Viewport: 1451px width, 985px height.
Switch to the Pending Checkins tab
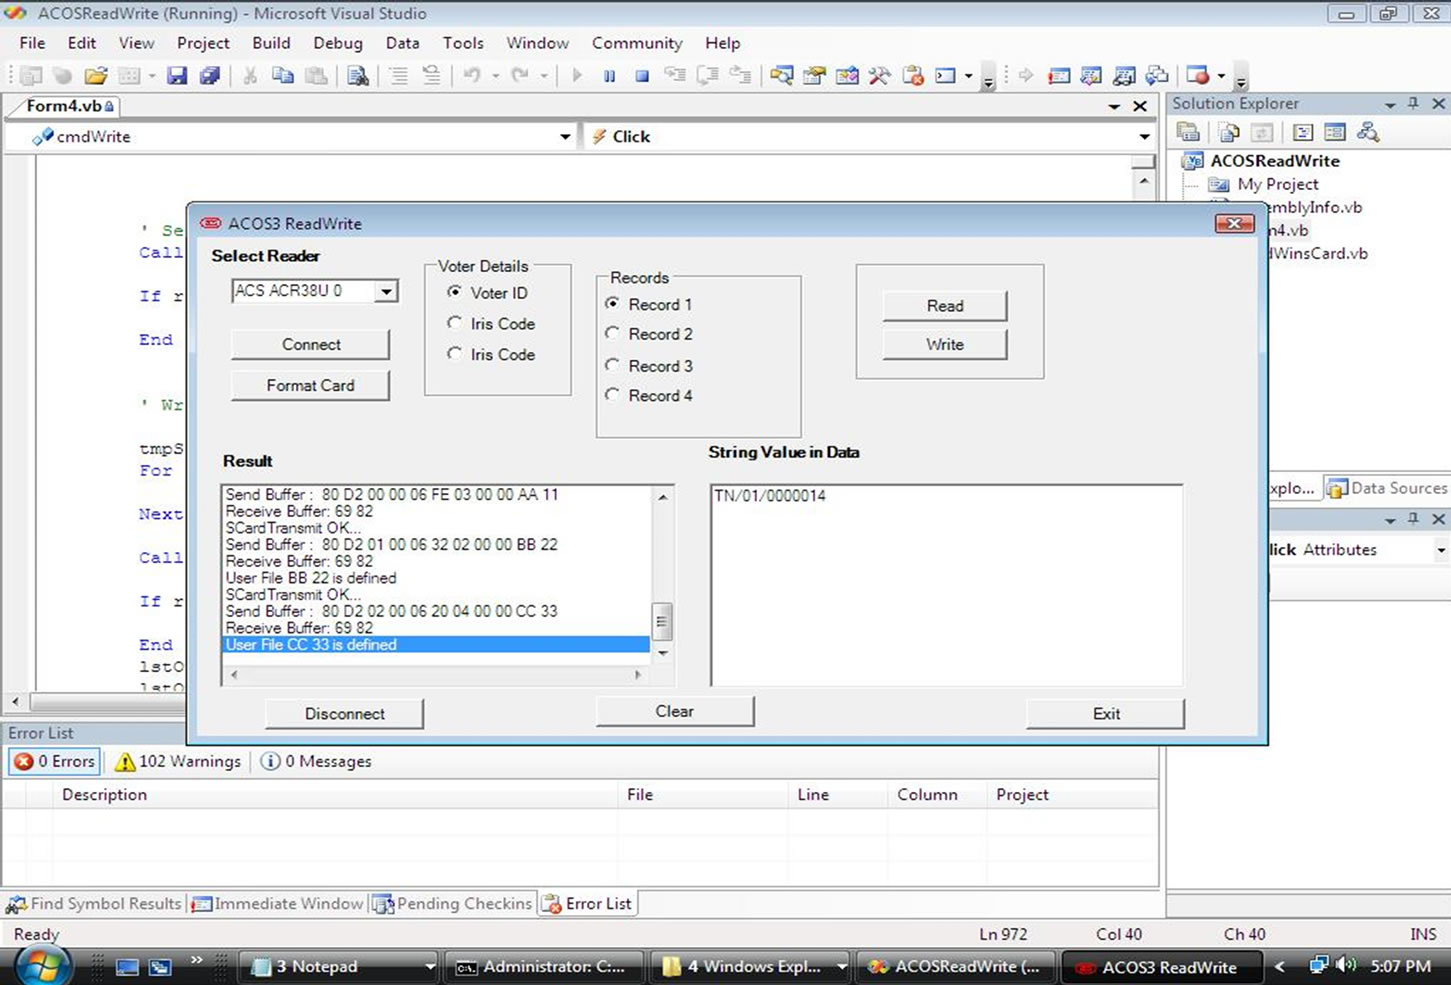453,904
